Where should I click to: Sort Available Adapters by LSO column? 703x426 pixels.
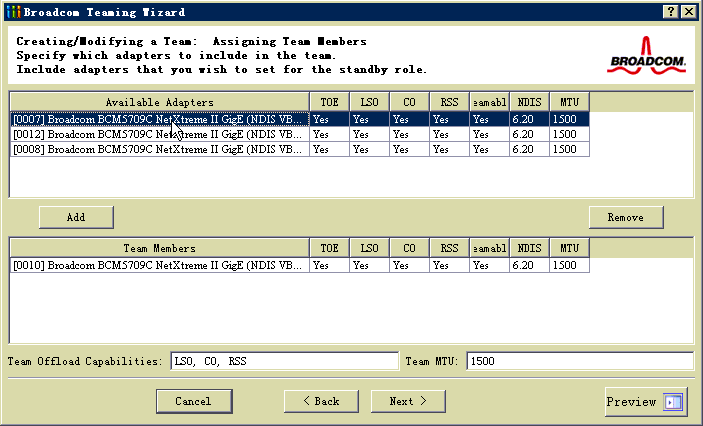click(369, 102)
